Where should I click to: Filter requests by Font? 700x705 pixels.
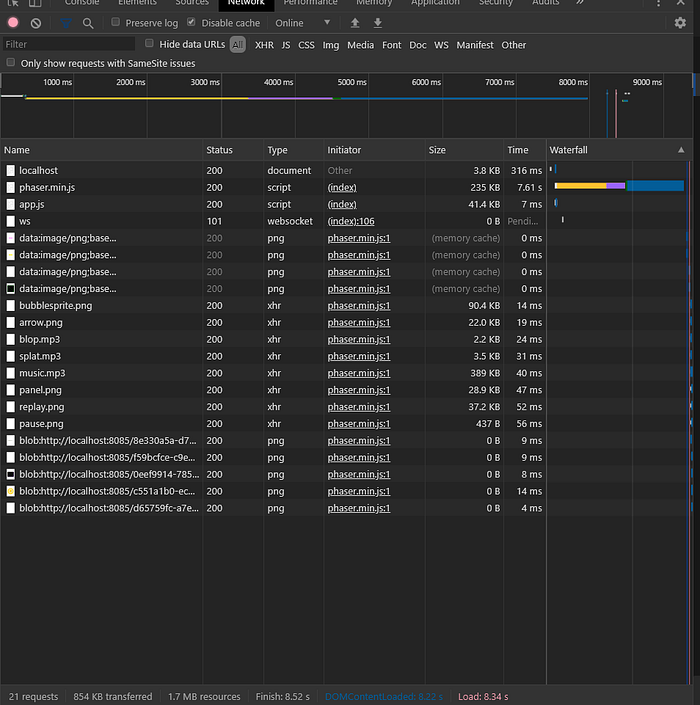[392, 45]
